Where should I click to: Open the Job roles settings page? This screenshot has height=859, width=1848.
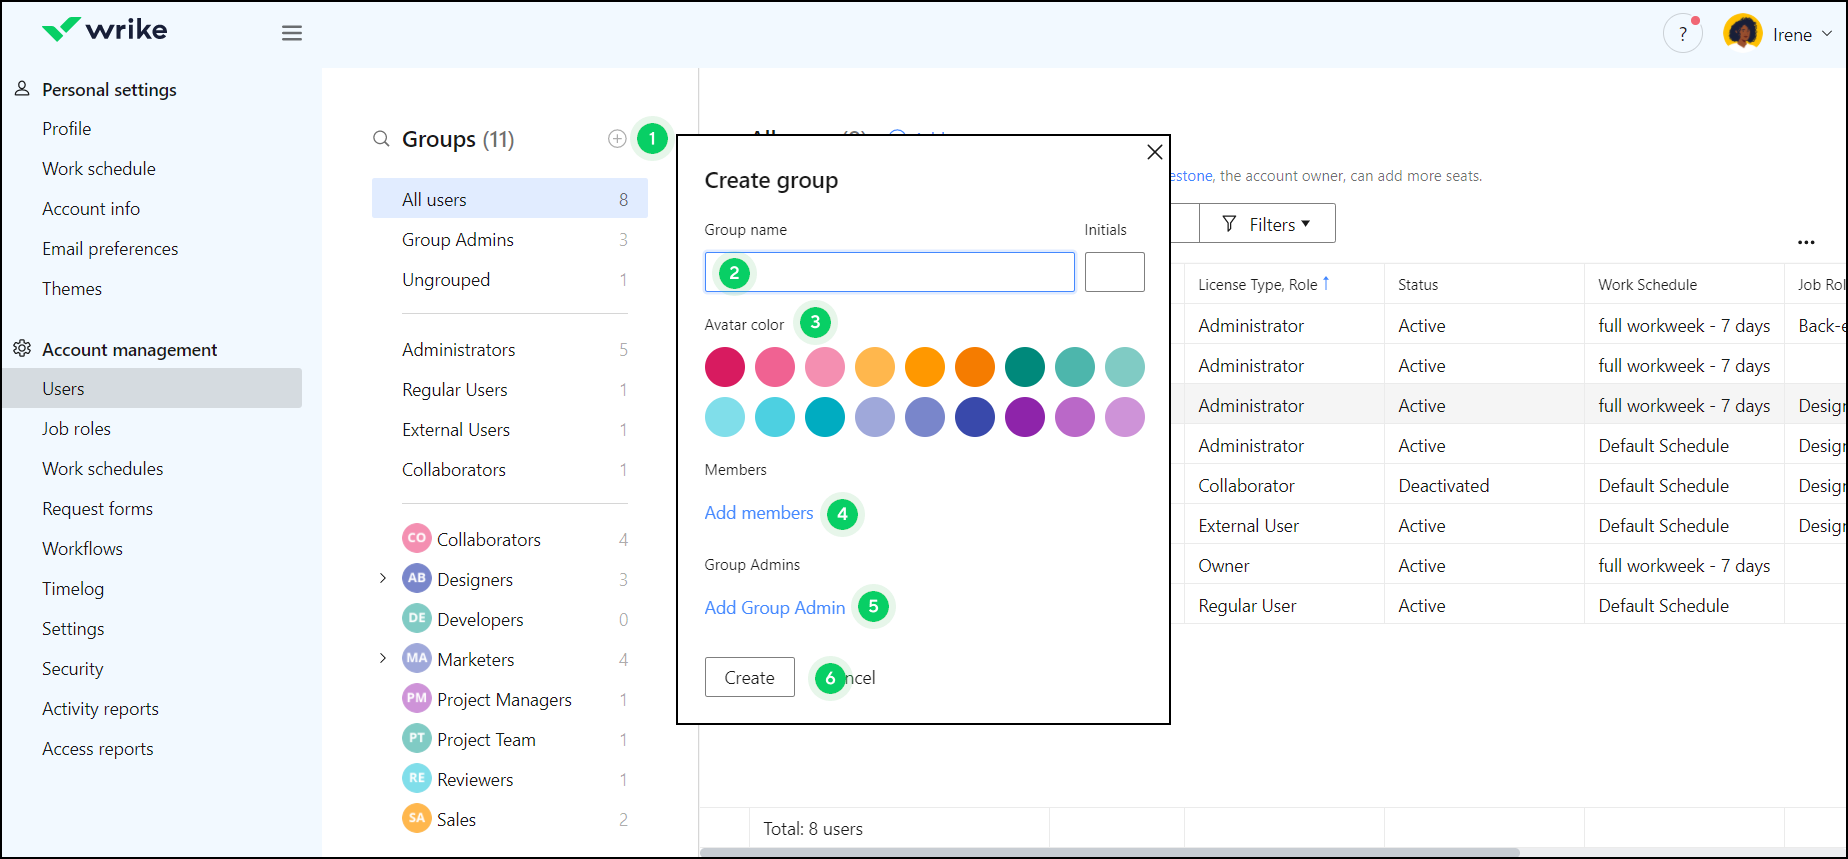click(76, 429)
